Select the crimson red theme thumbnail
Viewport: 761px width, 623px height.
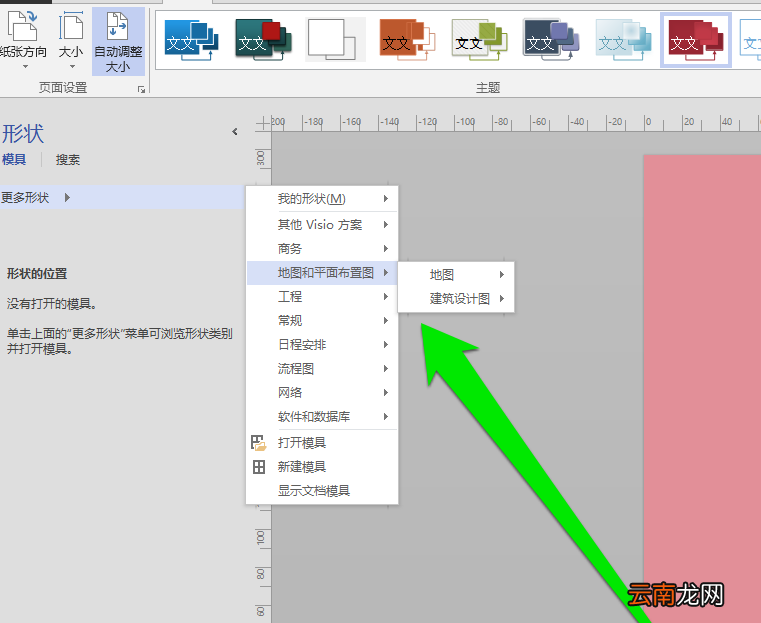(x=695, y=40)
